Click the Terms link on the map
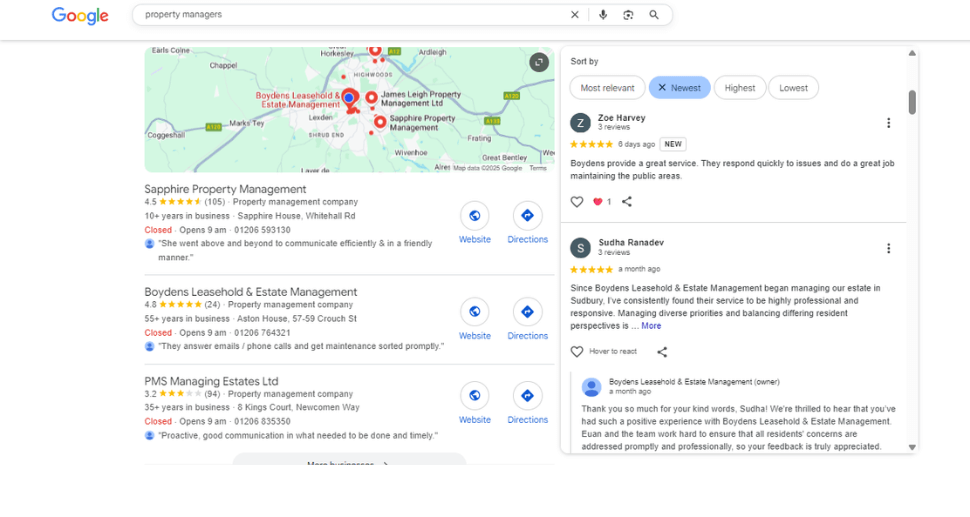 538,168
